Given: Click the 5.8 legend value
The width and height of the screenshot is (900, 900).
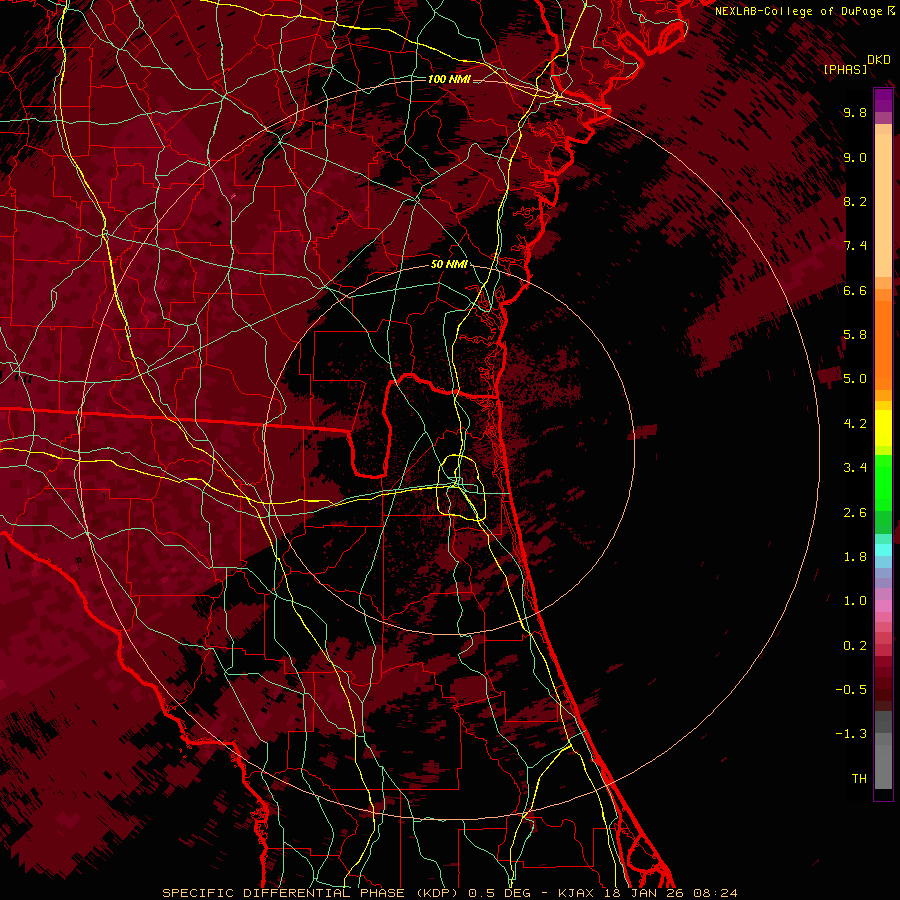Looking at the screenshot, I should coord(855,335).
